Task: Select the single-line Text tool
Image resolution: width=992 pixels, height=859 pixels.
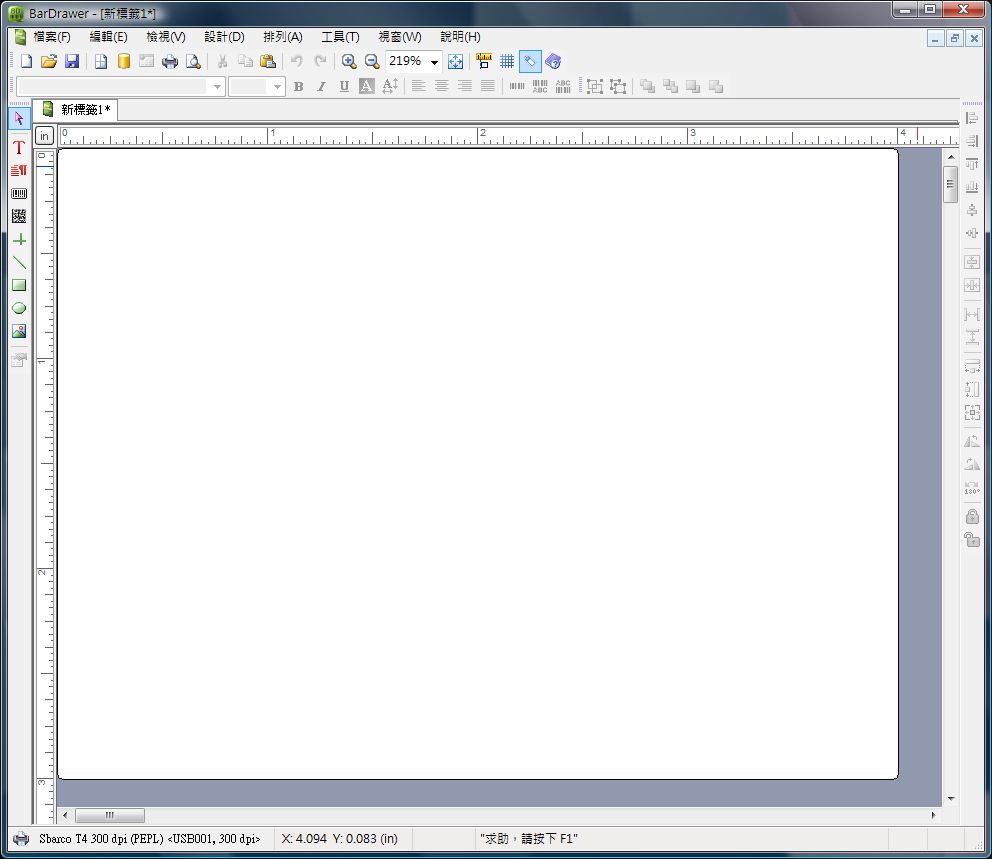Action: (19, 147)
